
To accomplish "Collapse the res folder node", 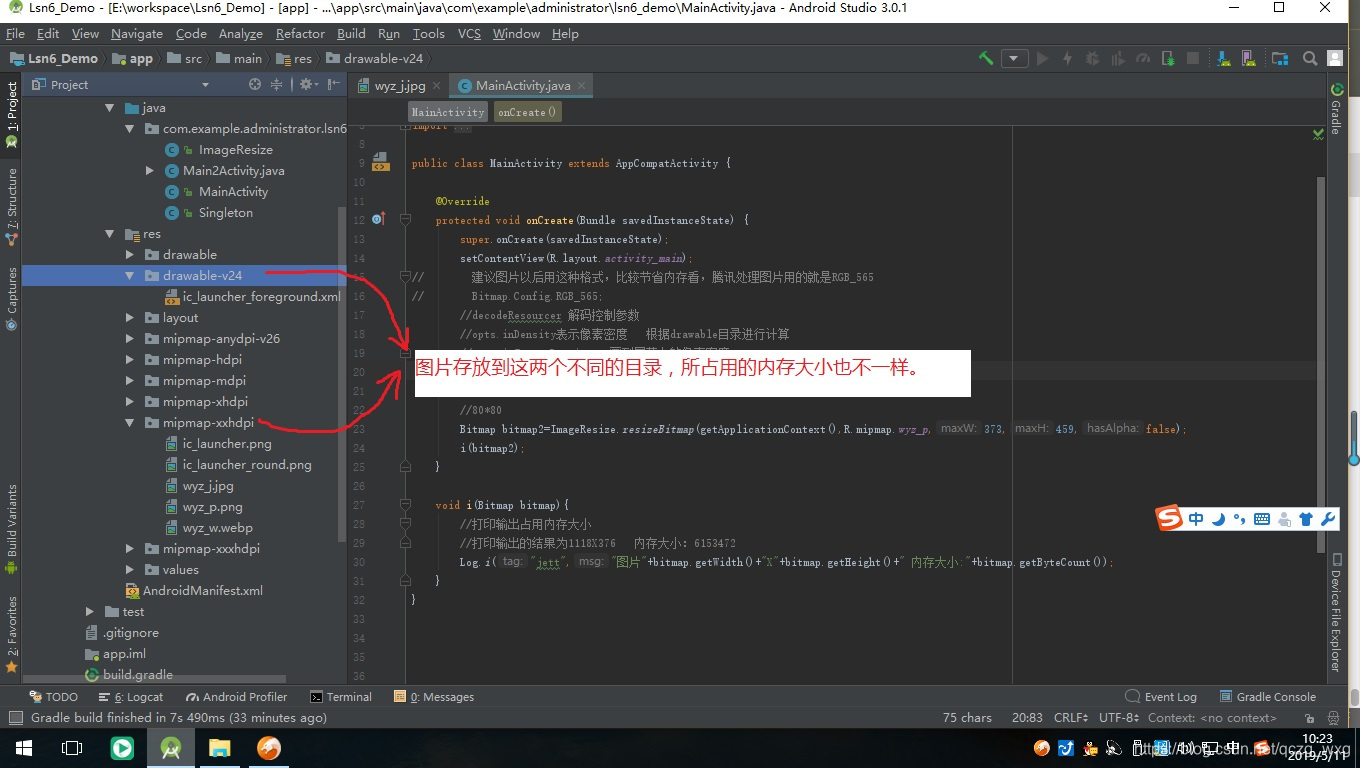I will tap(110, 234).
